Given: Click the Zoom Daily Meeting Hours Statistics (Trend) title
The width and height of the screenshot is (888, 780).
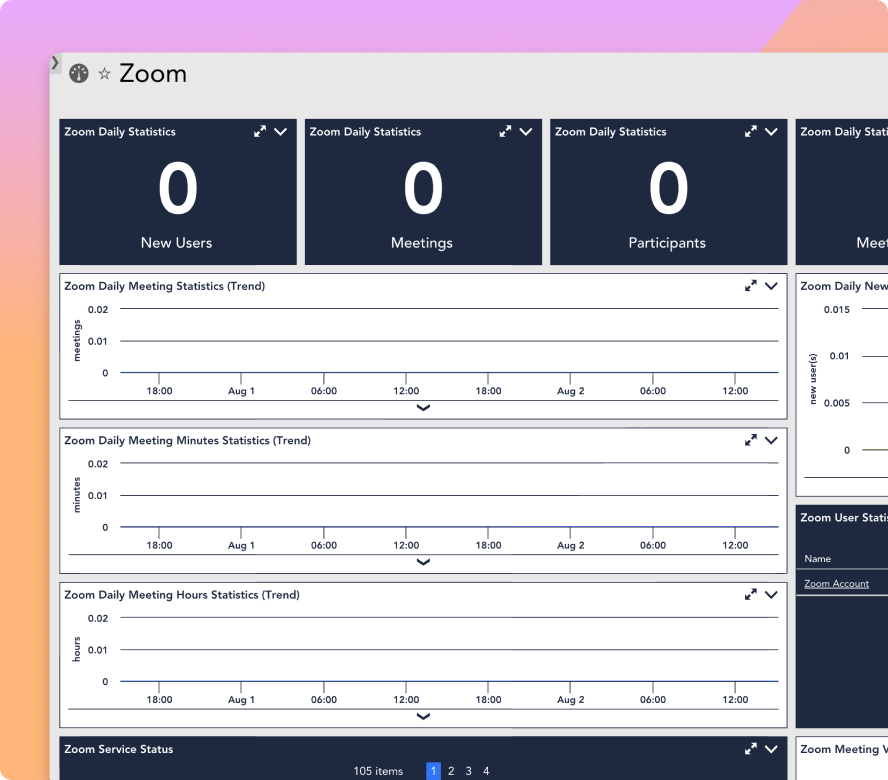Looking at the screenshot, I should click(182, 595).
